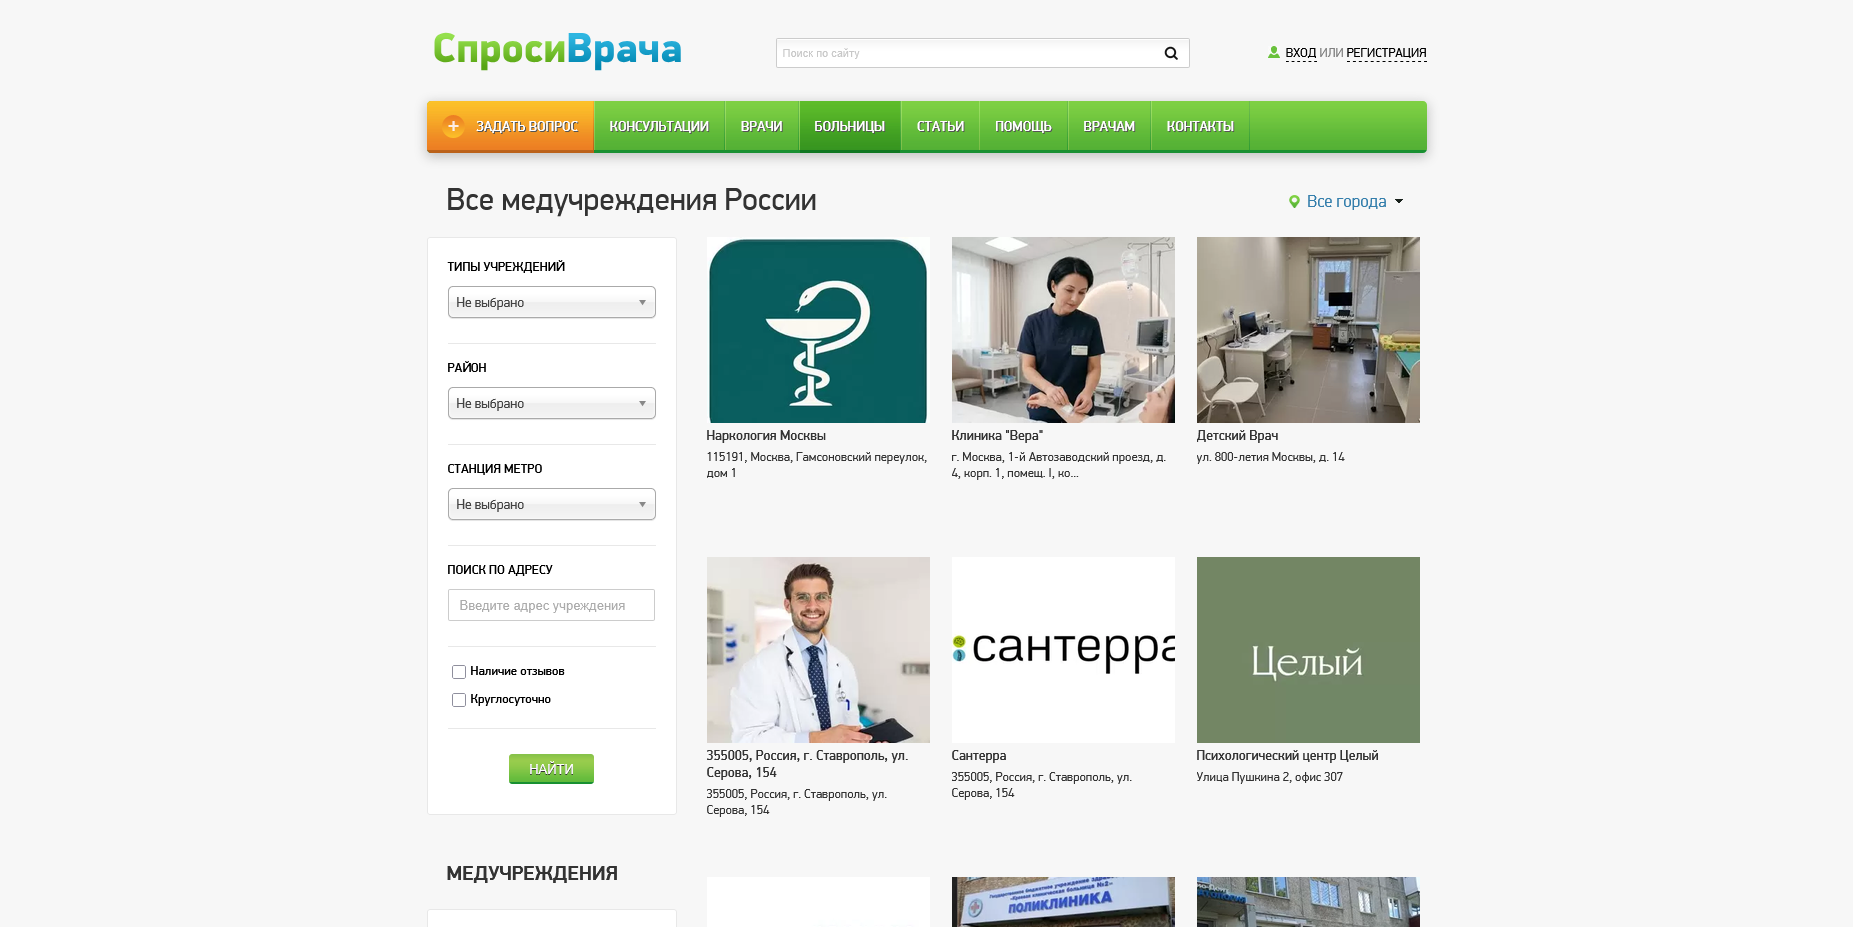Click the address Улица Пушкина 2, офис 307
Screen dimensions: 1853x927
tap(1269, 777)
